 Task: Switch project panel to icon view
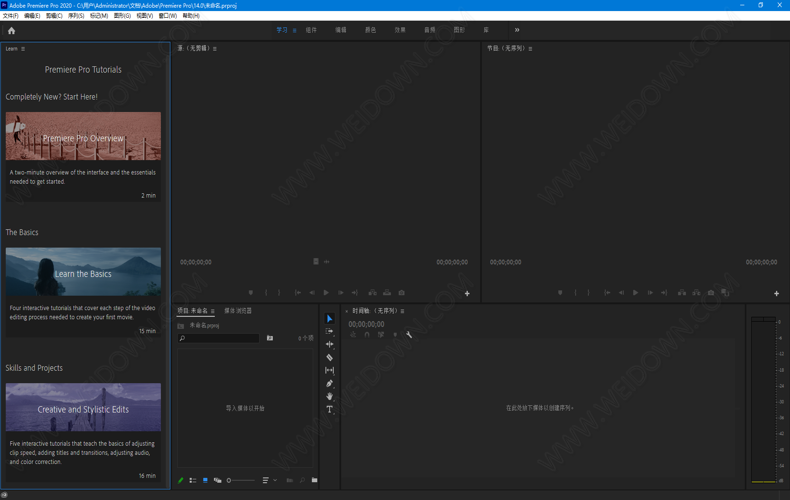click(205, 480)
